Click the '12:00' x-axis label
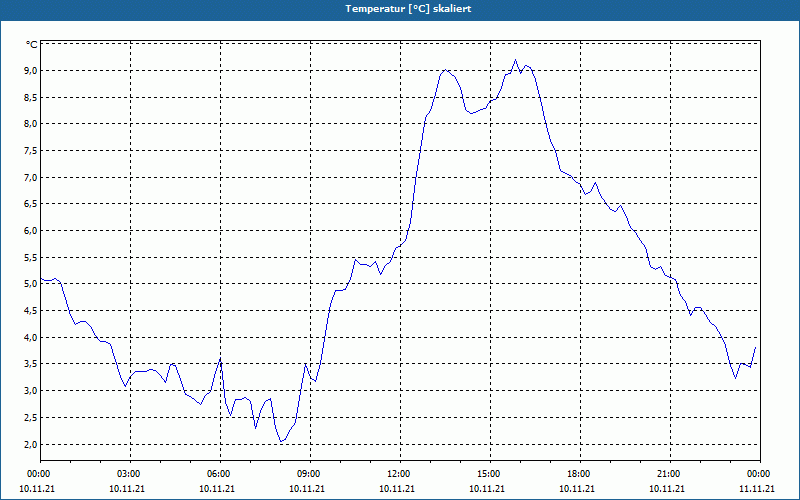800x500 pixels. pos(398,474)
